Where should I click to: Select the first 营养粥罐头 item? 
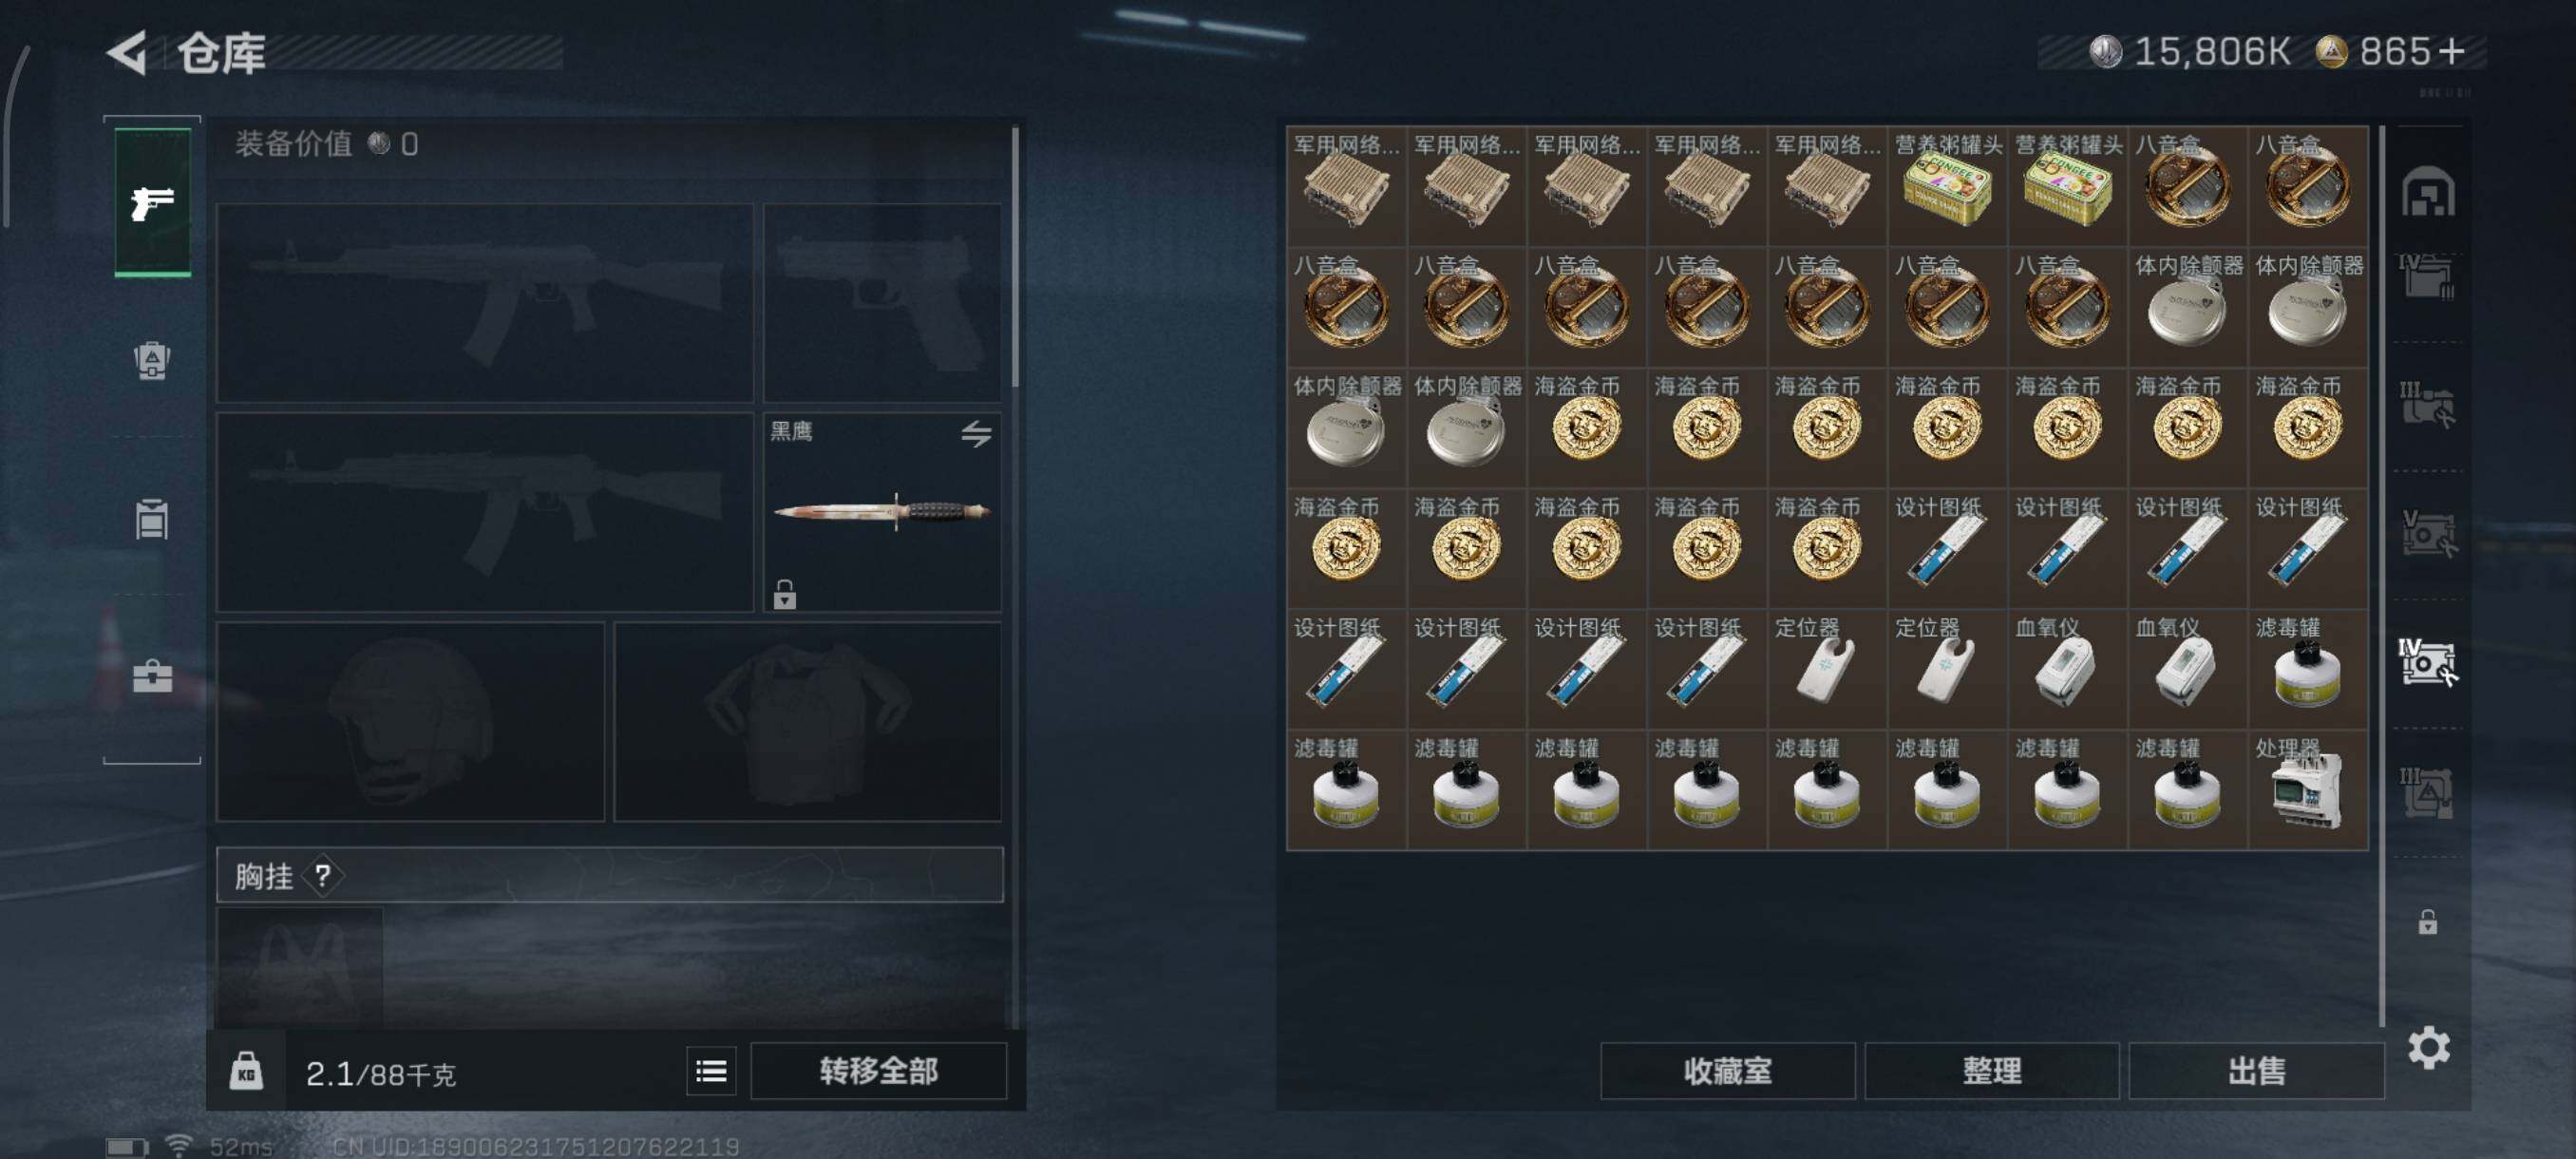(1946, 186)
